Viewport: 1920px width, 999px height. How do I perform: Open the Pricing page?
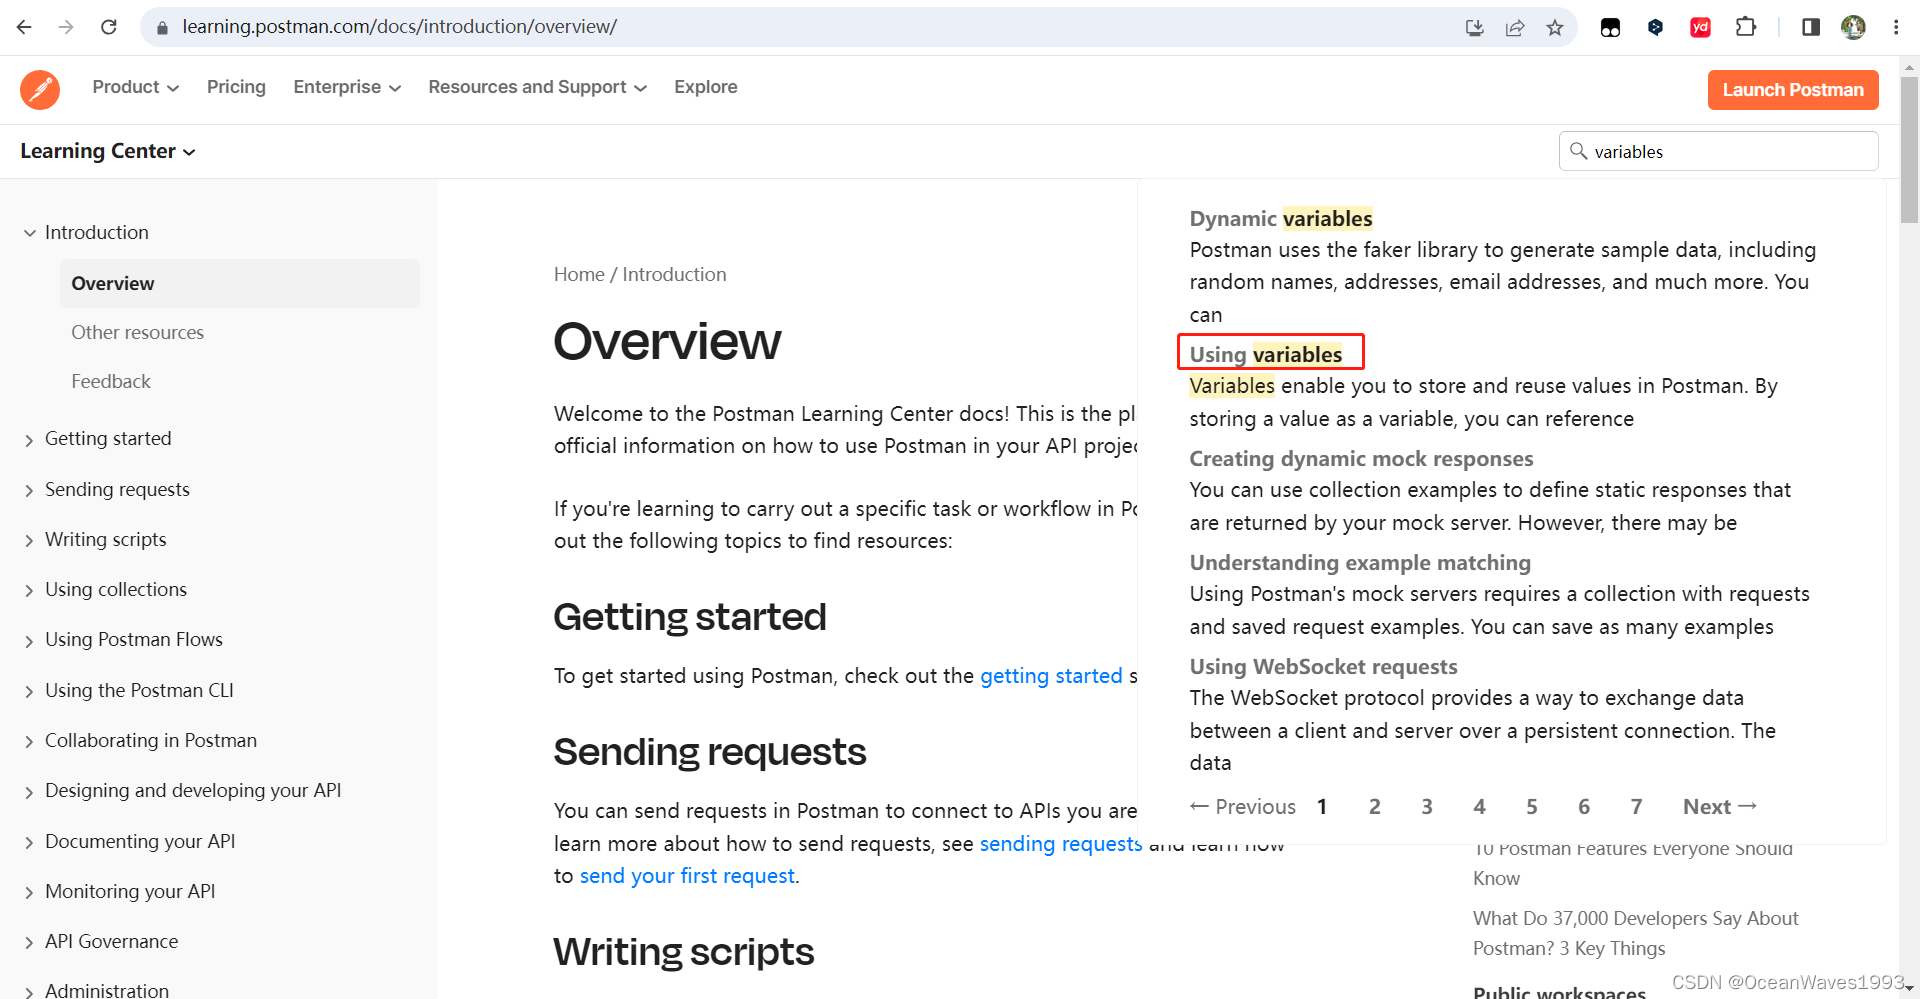tap(236, 87)
